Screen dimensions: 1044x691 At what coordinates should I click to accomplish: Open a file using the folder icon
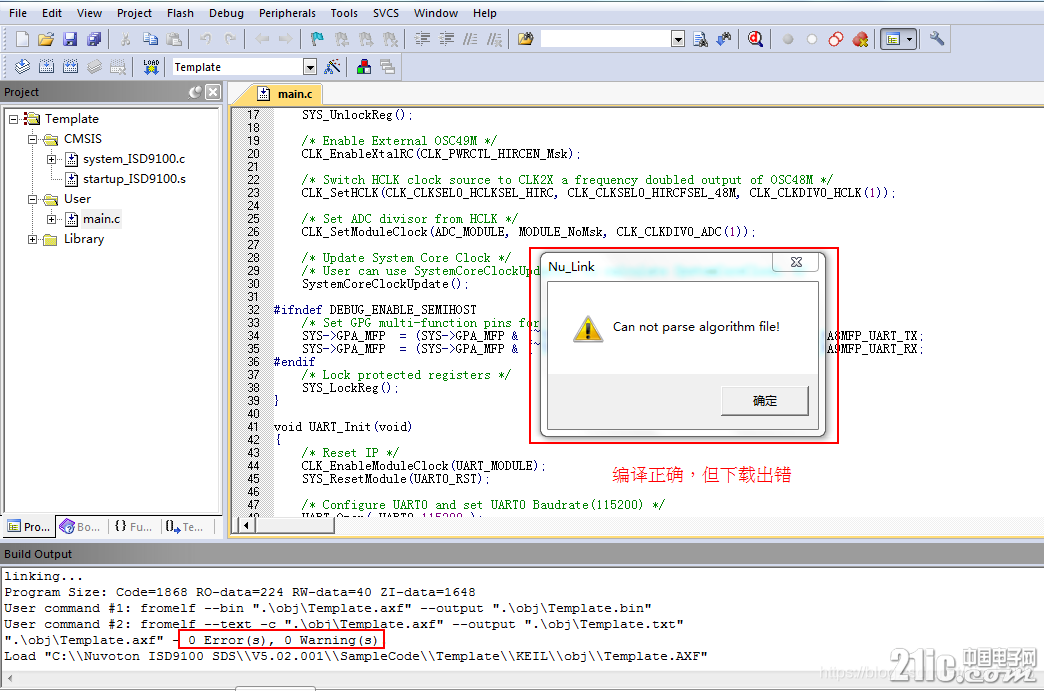click(x=46, y=39)
